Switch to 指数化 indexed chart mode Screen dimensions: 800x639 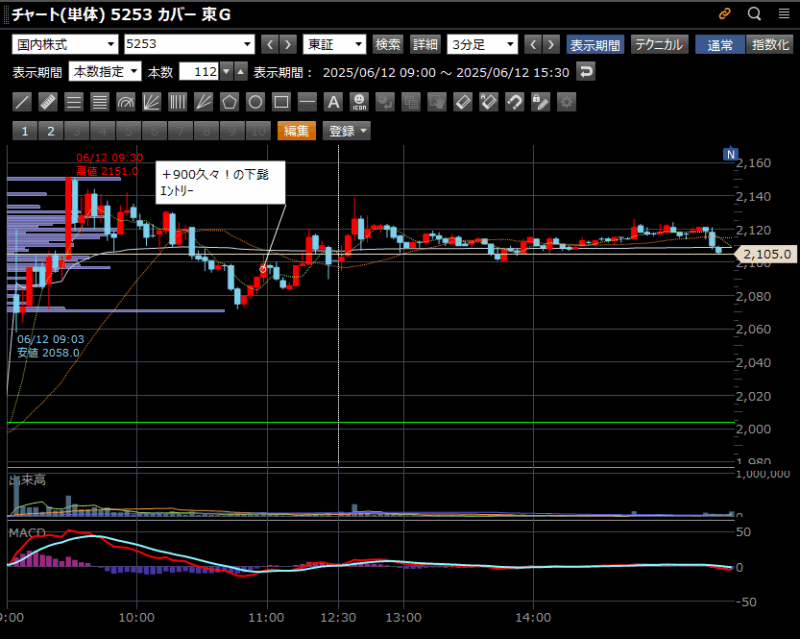[770, 44]
